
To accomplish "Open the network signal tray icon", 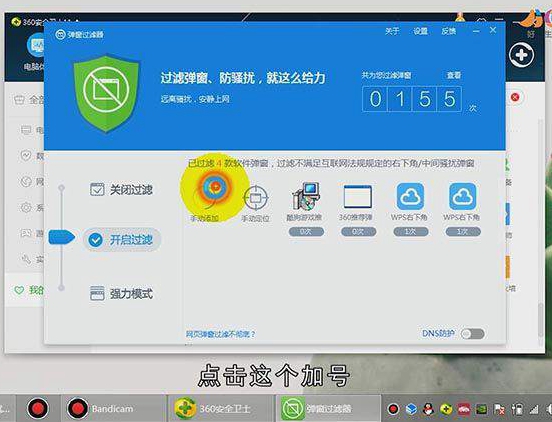I will (534, 409).
